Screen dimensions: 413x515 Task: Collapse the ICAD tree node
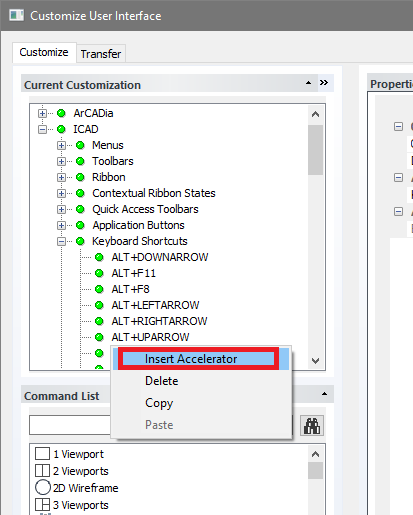click(42, 129)
